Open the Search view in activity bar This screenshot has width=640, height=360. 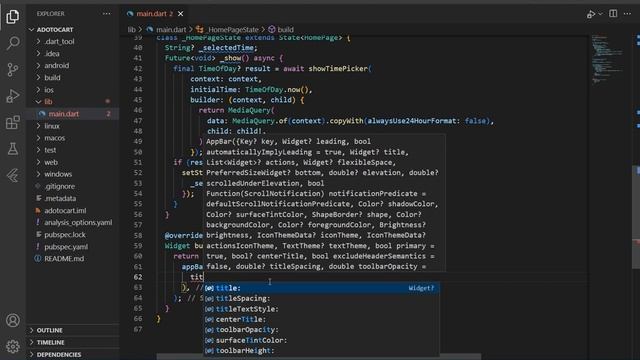pyautogui.click(x=13, y=43)
